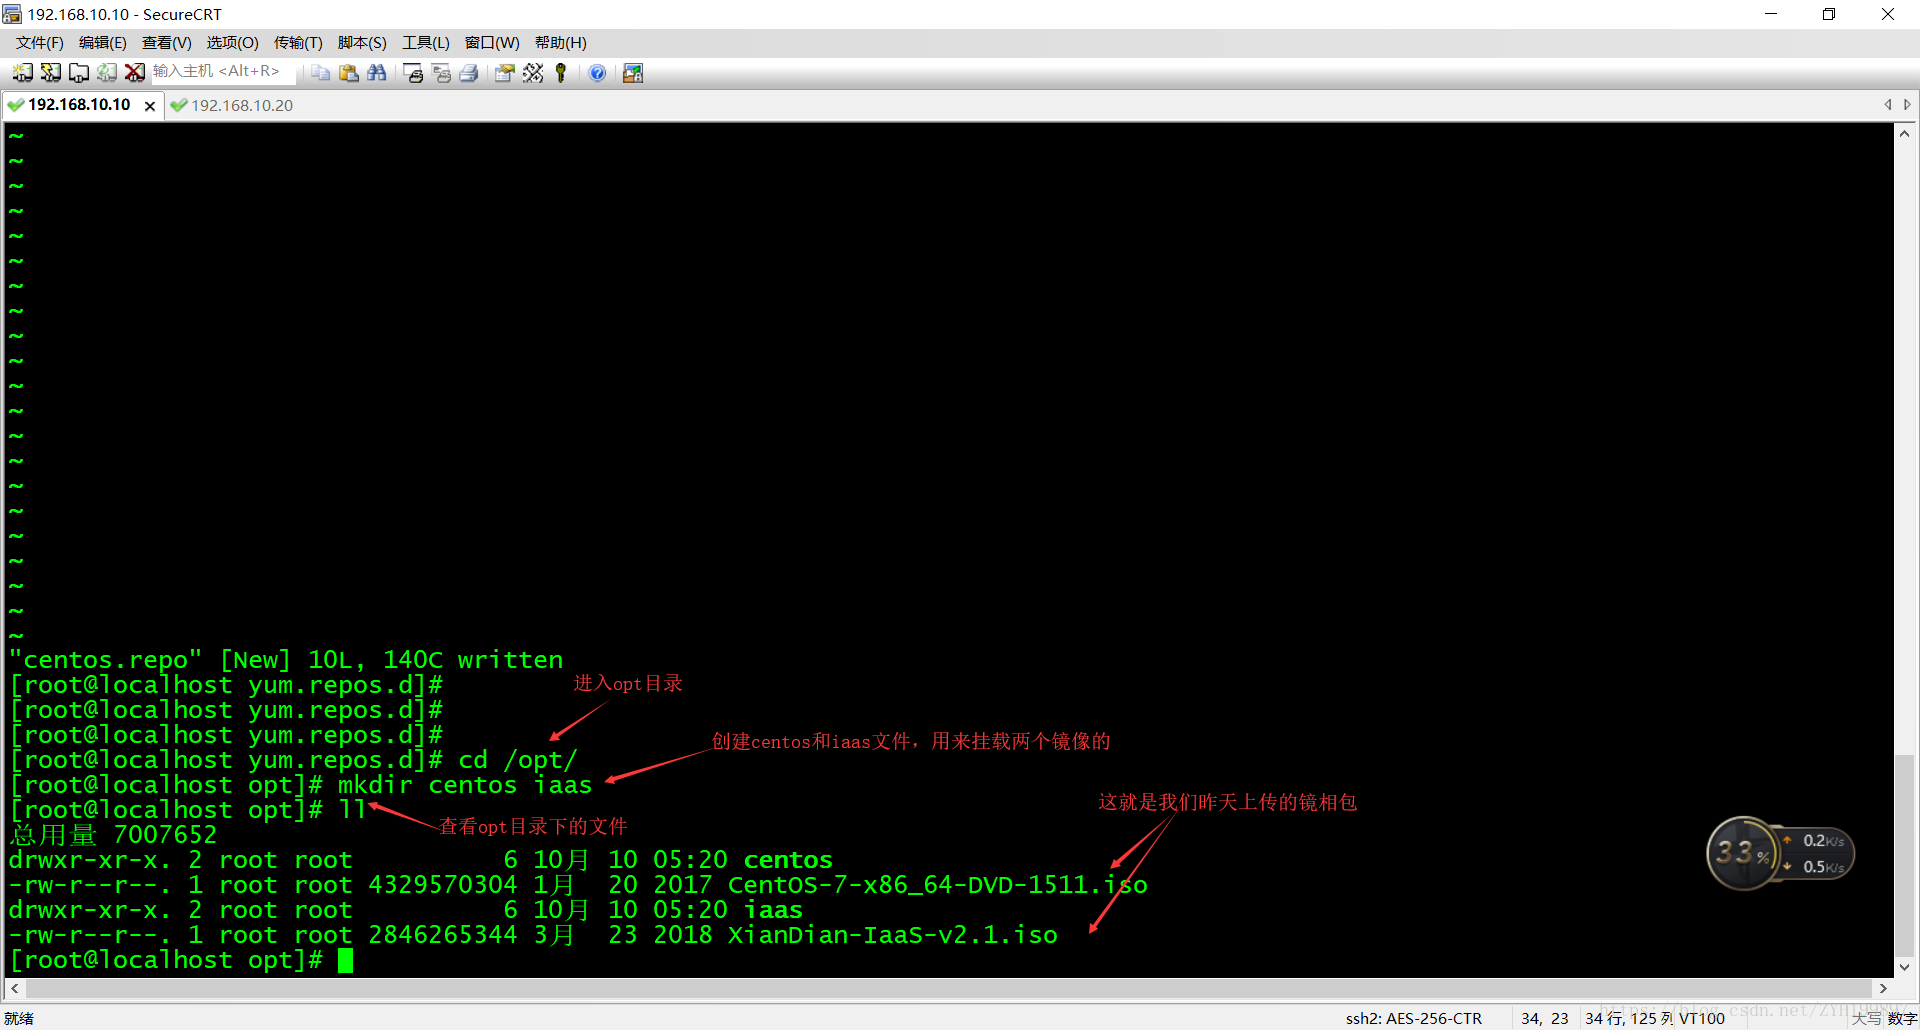Open the keymap editor tools icon
The width and height of the screenshot is (1920, 1030).
533,72
